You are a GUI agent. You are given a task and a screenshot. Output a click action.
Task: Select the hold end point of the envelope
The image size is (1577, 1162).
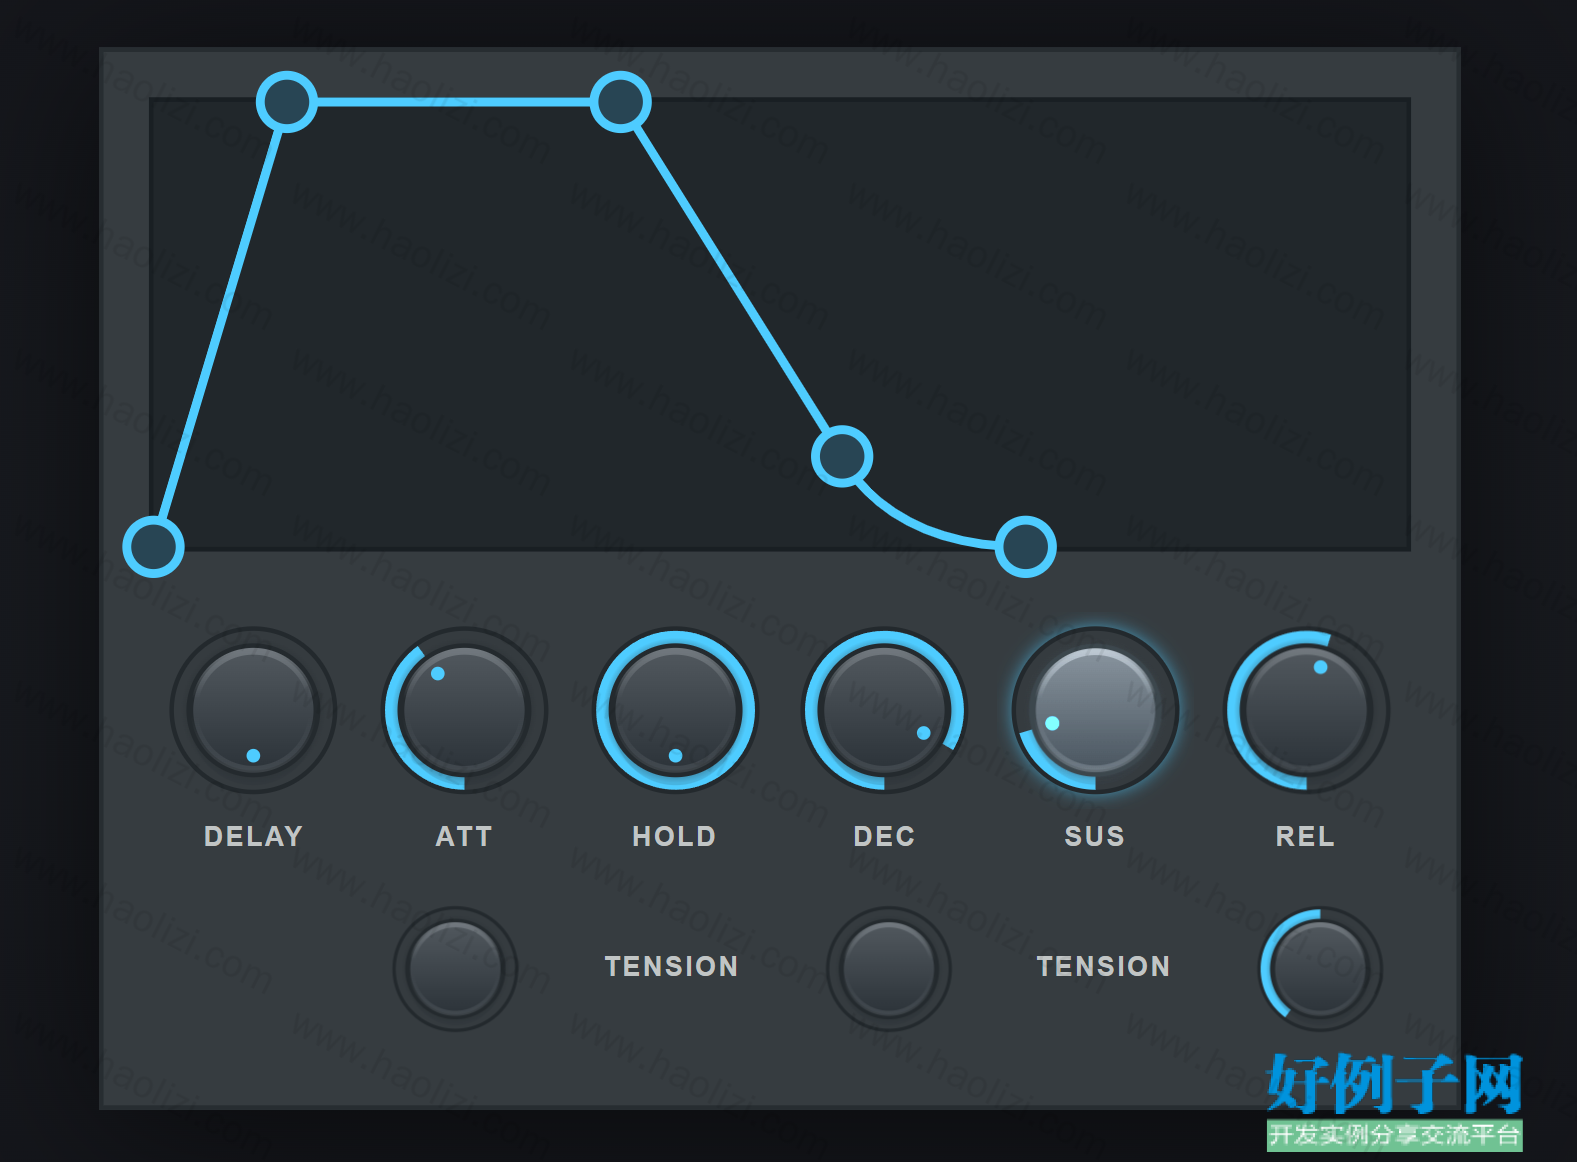point(621,102)
